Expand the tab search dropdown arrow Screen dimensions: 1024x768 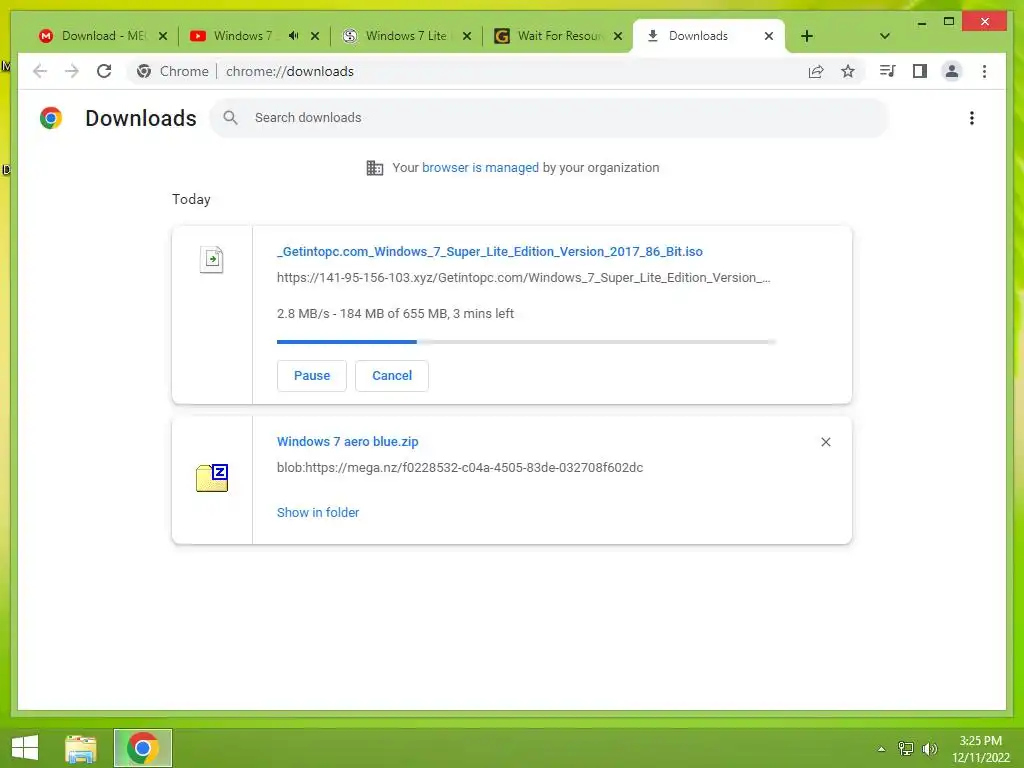pyautogui.click(x=885, y=36)
